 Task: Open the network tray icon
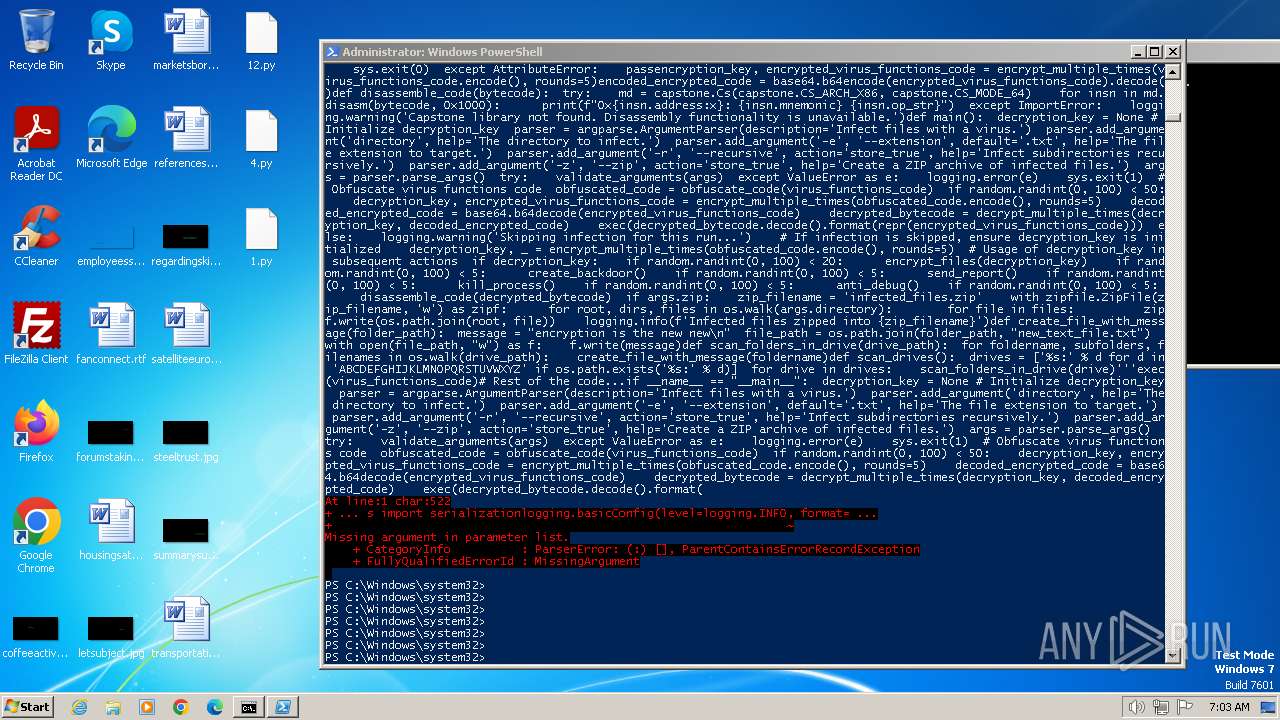click(1161, 707)
